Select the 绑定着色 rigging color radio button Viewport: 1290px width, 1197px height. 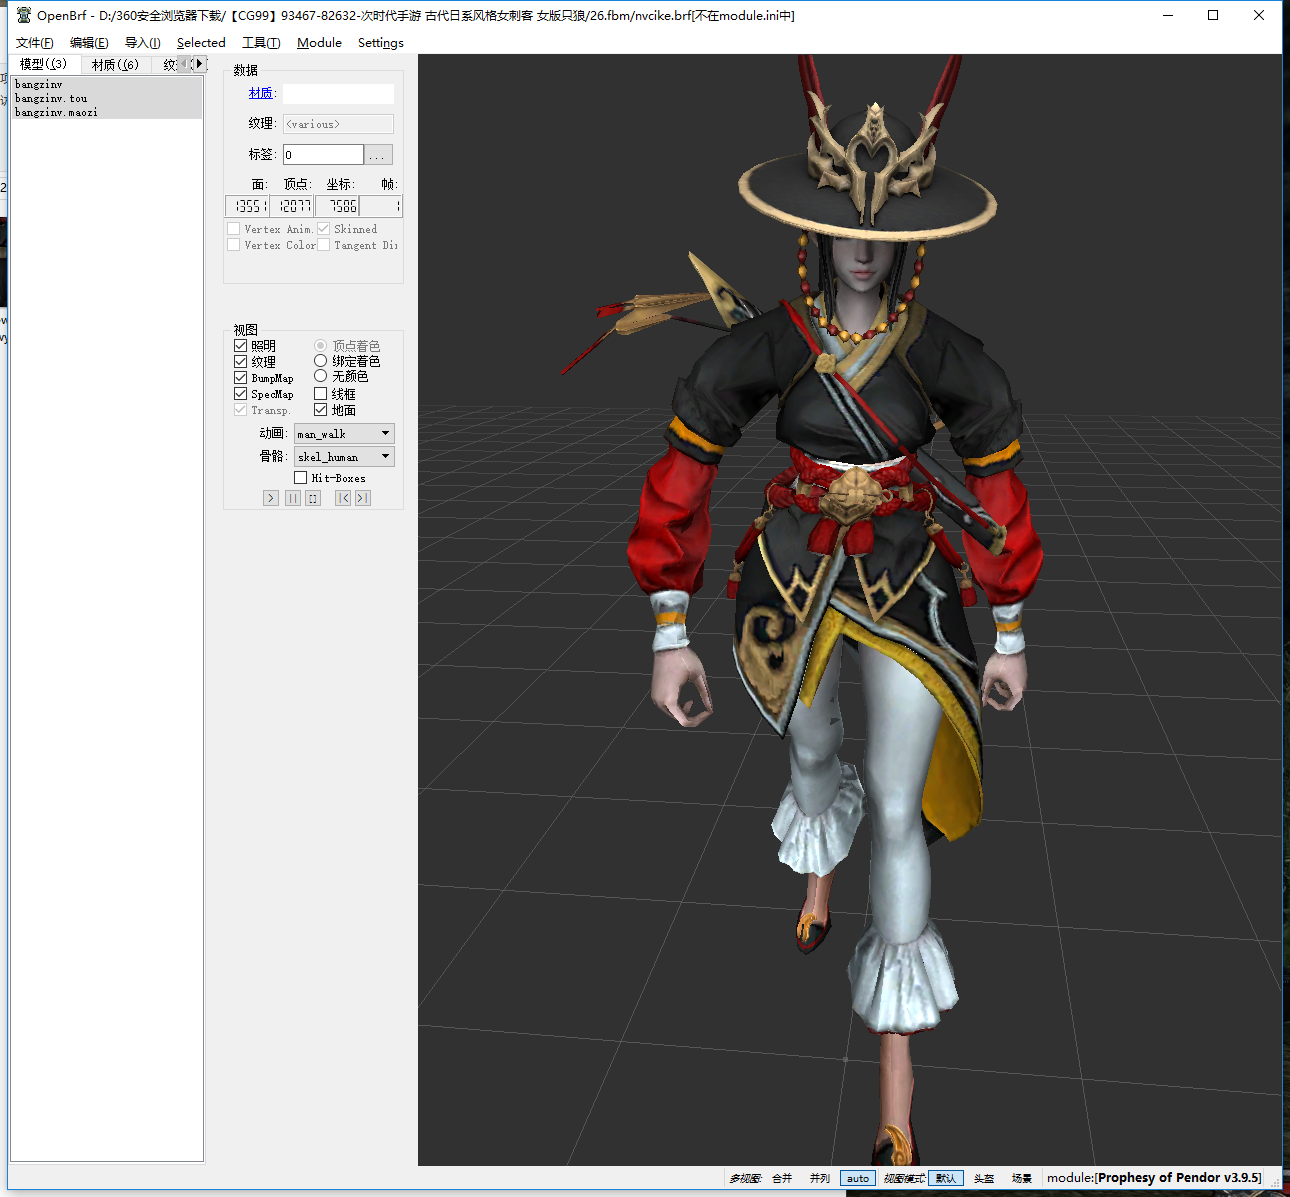click(x=320, y=361)
